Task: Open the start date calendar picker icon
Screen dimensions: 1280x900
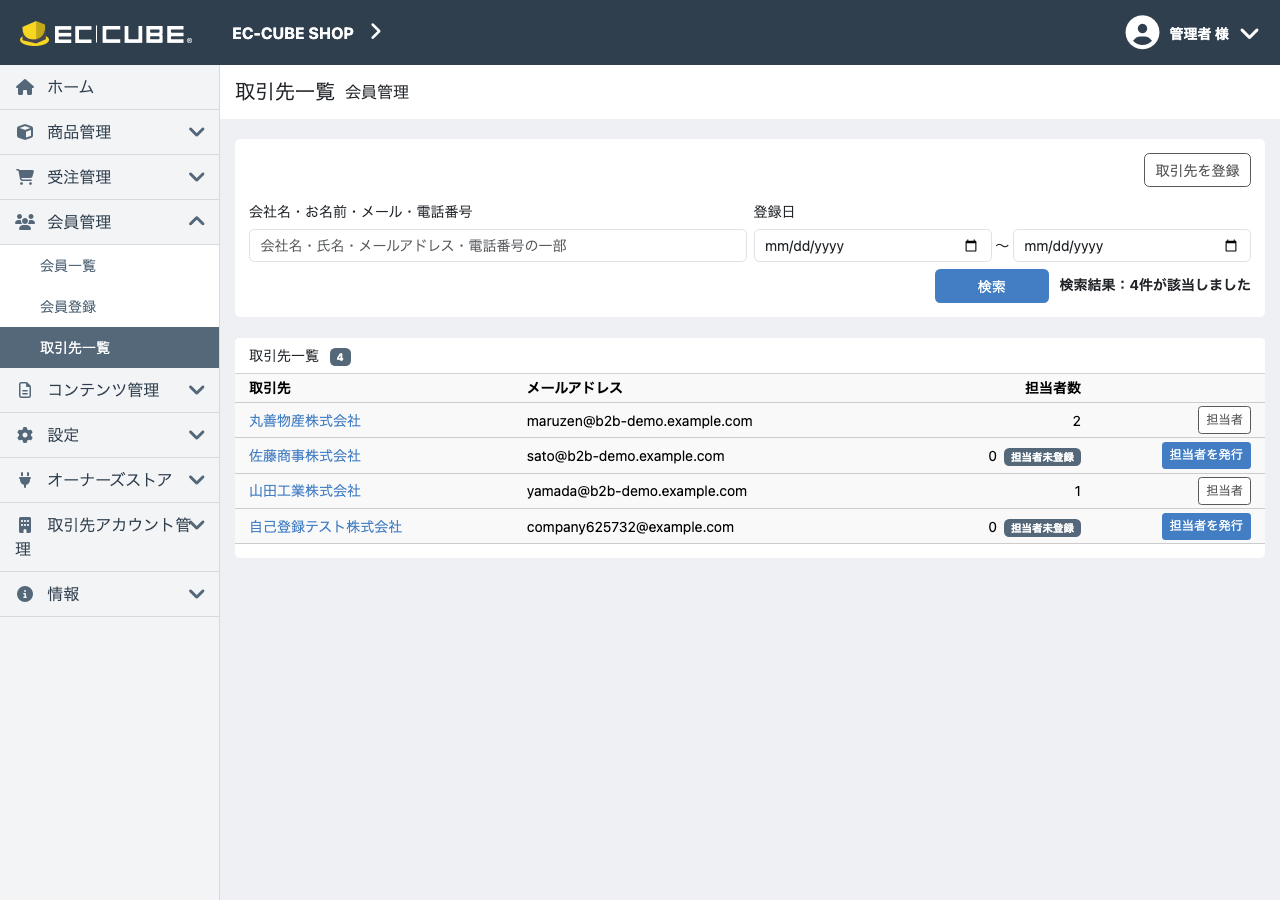Action: 970,246
